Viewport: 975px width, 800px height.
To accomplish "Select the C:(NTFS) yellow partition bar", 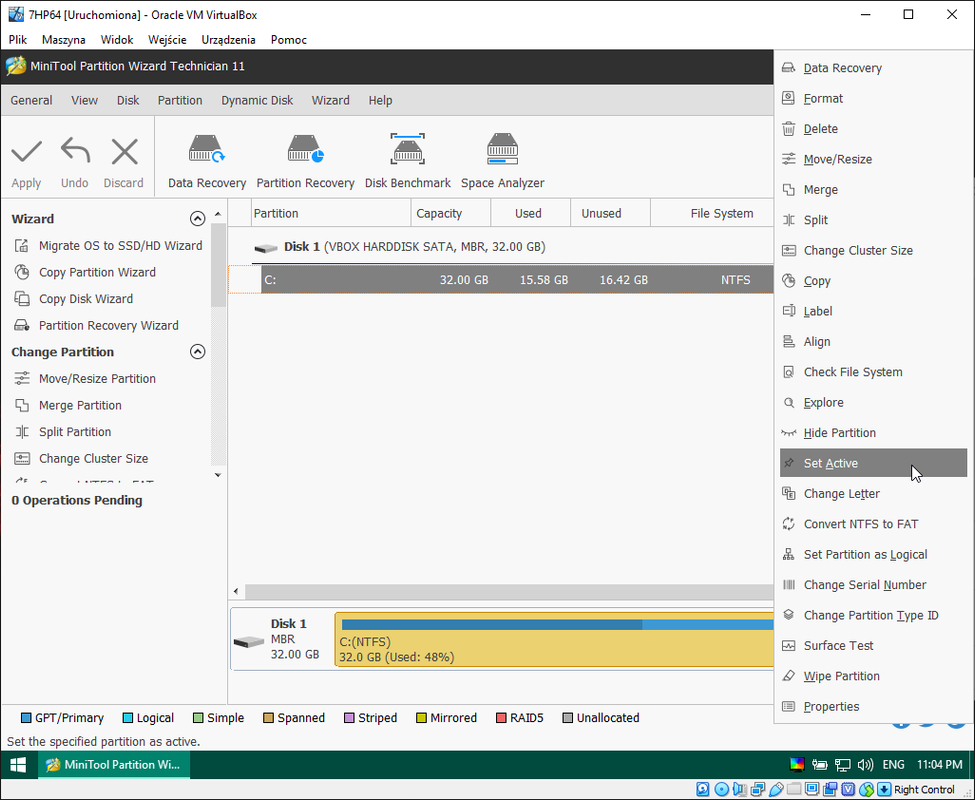I will click(x=554, y=640).
